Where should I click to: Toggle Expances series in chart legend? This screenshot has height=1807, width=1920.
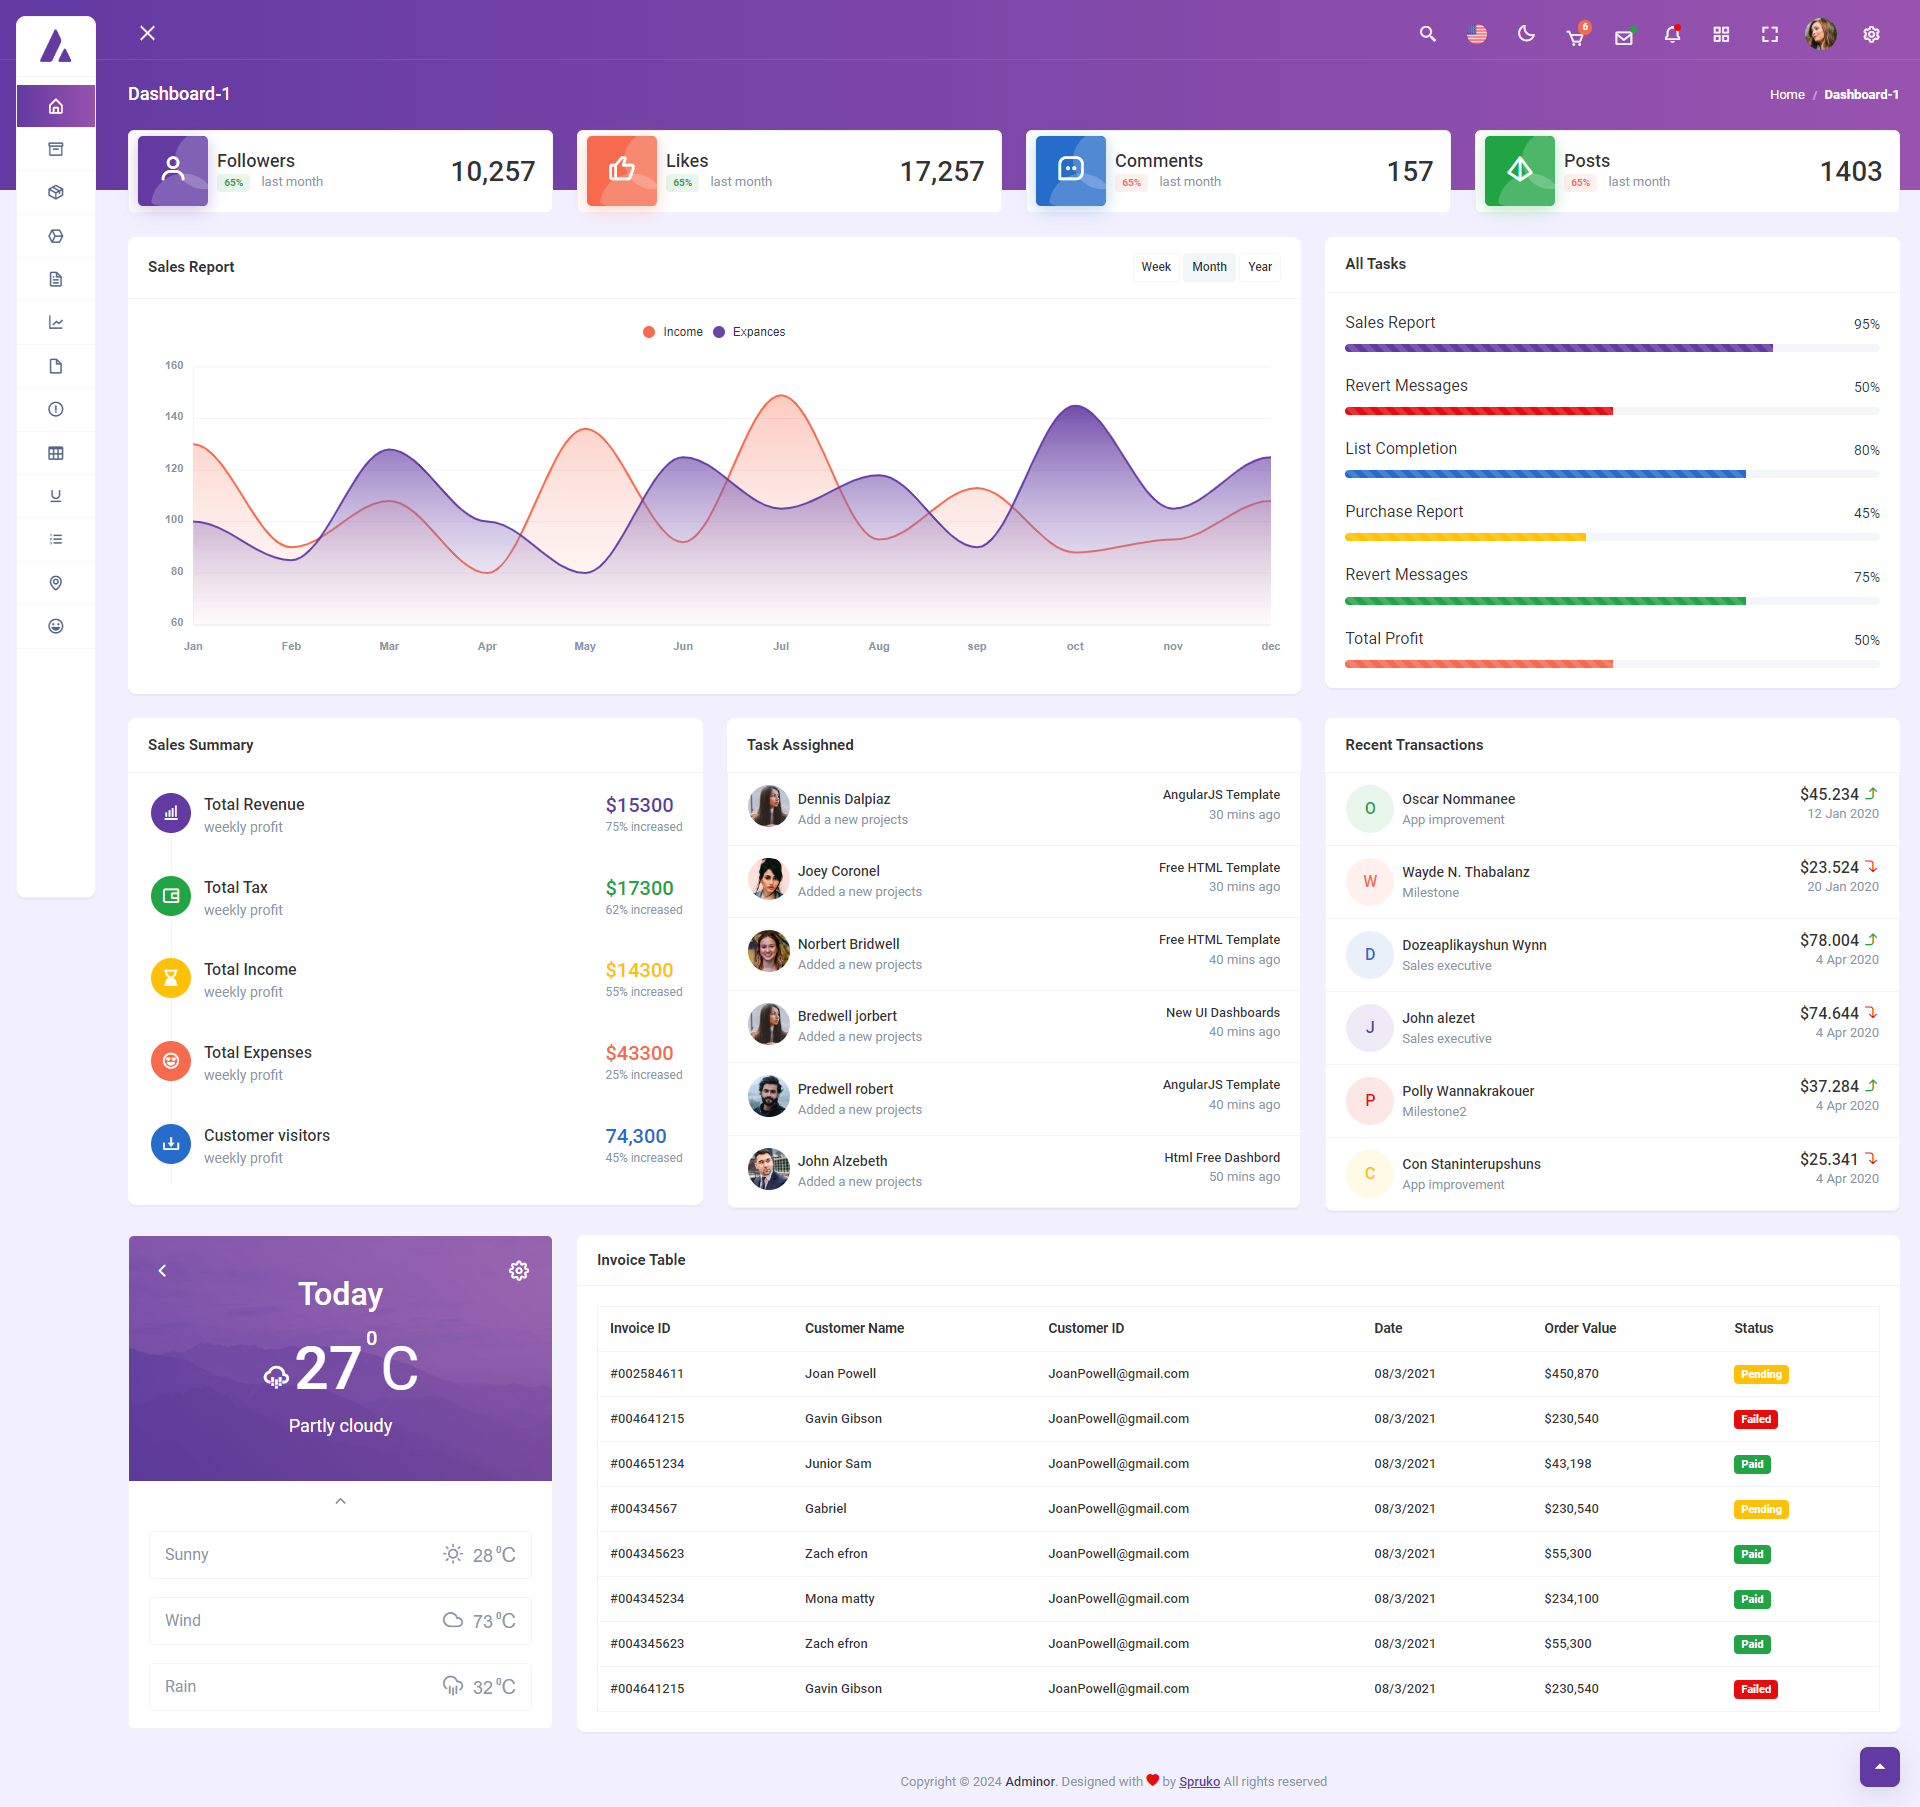click(749, 332)
